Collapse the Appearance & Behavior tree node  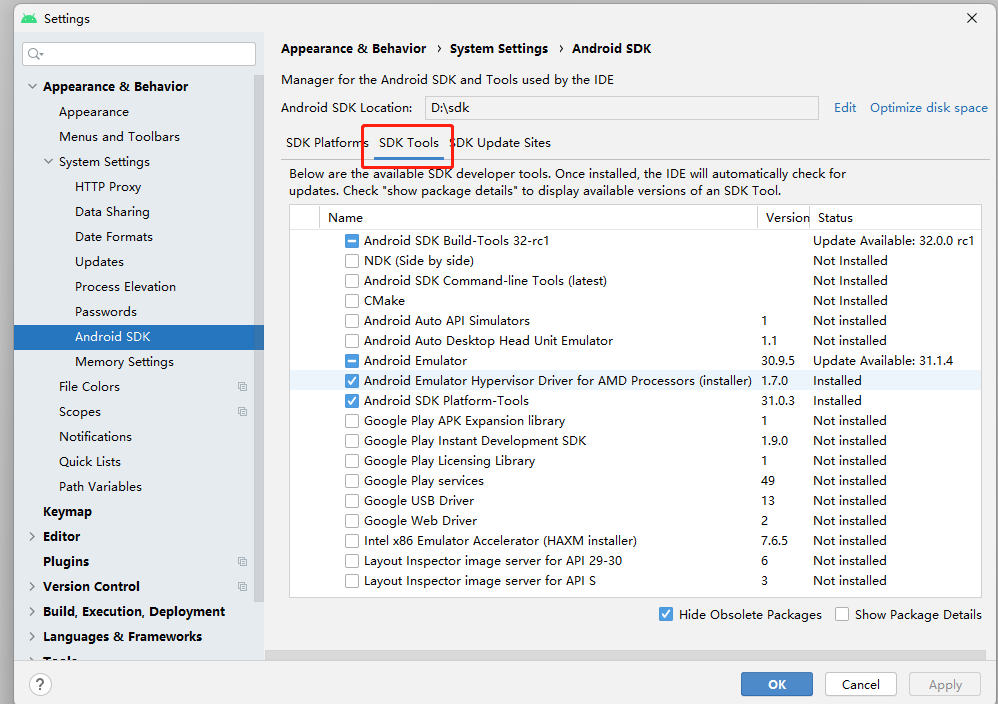point(32,86)
